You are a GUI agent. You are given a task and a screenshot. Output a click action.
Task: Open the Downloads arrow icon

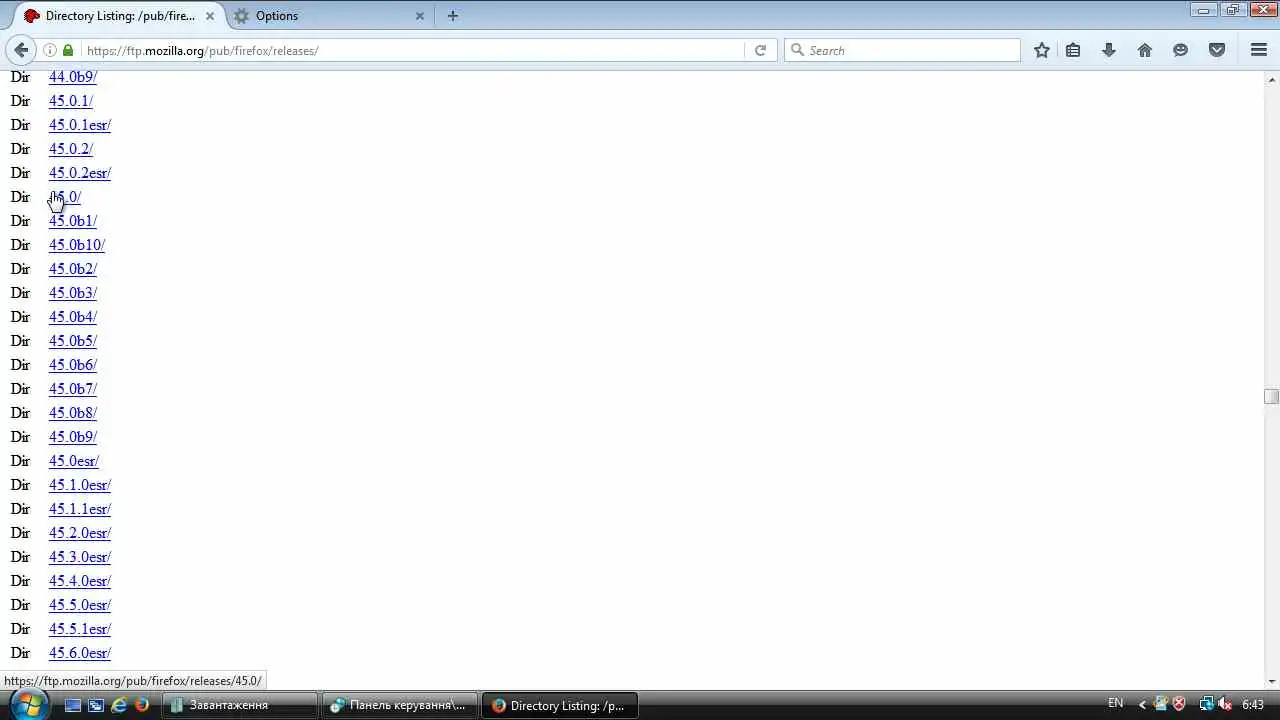tap(1109, 50)
